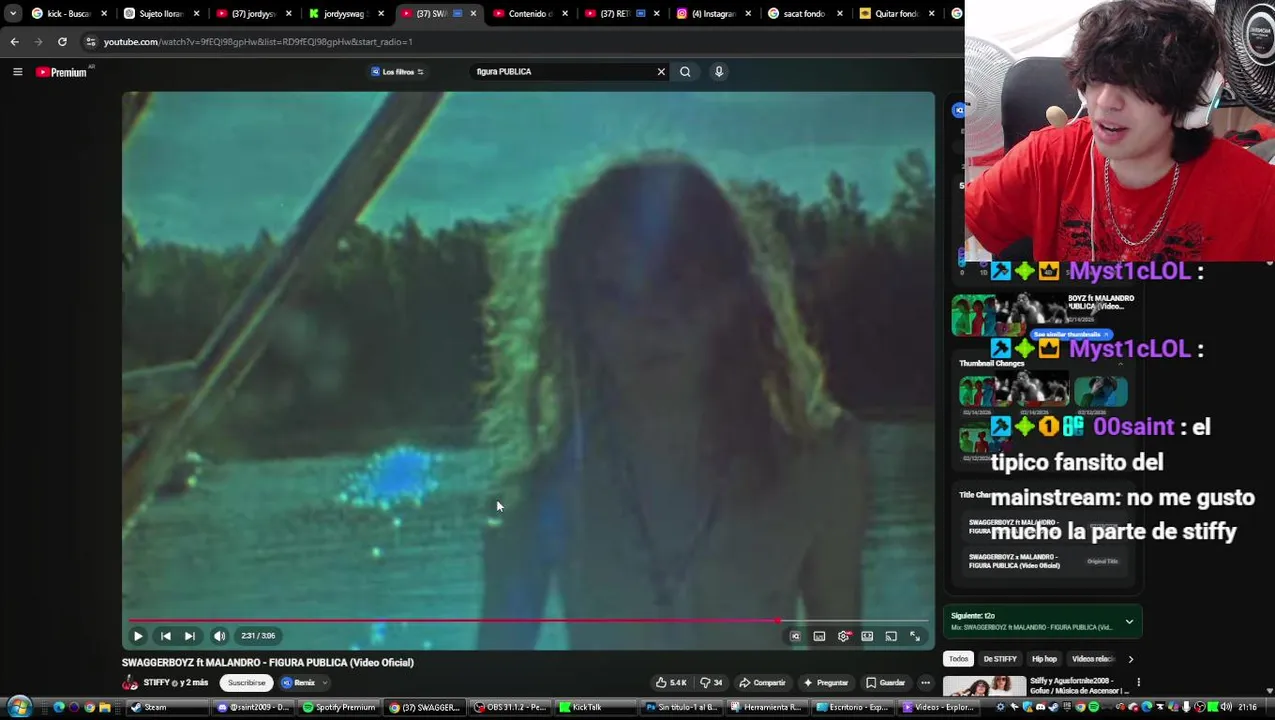
Task: Open the STIFFY y 2 más channel link
Action: pos(175,683)
